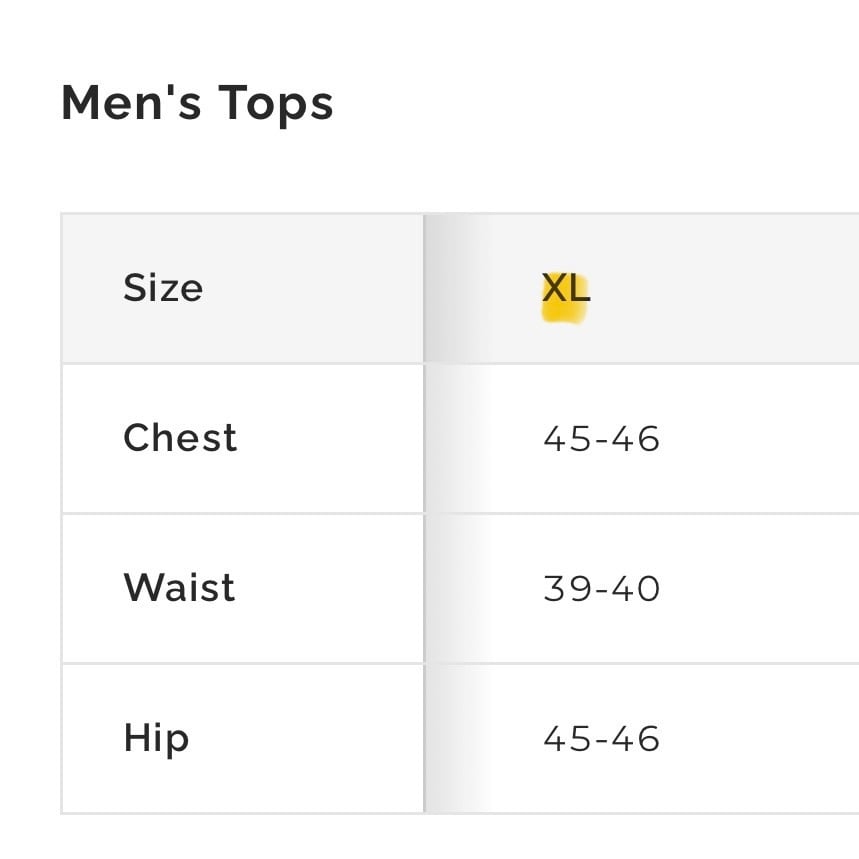The image size is (859, 859).
Task: Select the Waist row label
Action: (180, 588)
